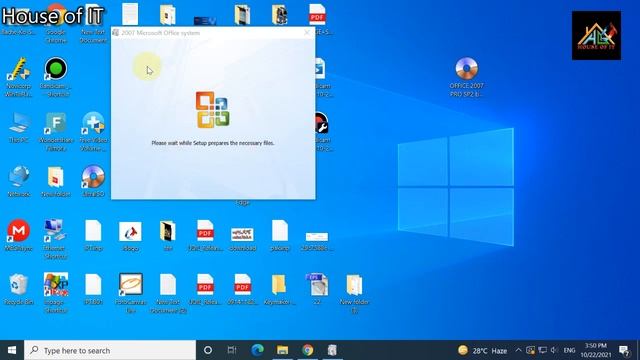Open the Windows Start menu

12,350
